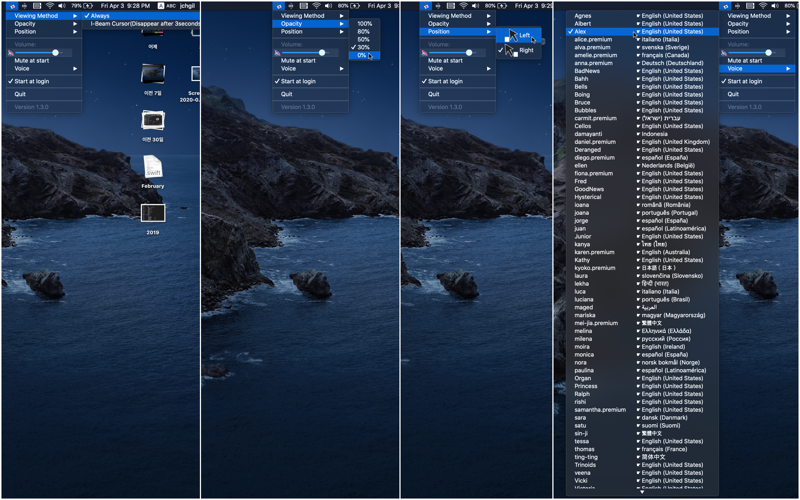Expand Opacity in the voice list panel menu
The image size is (800, 500).
pos(757,23)
